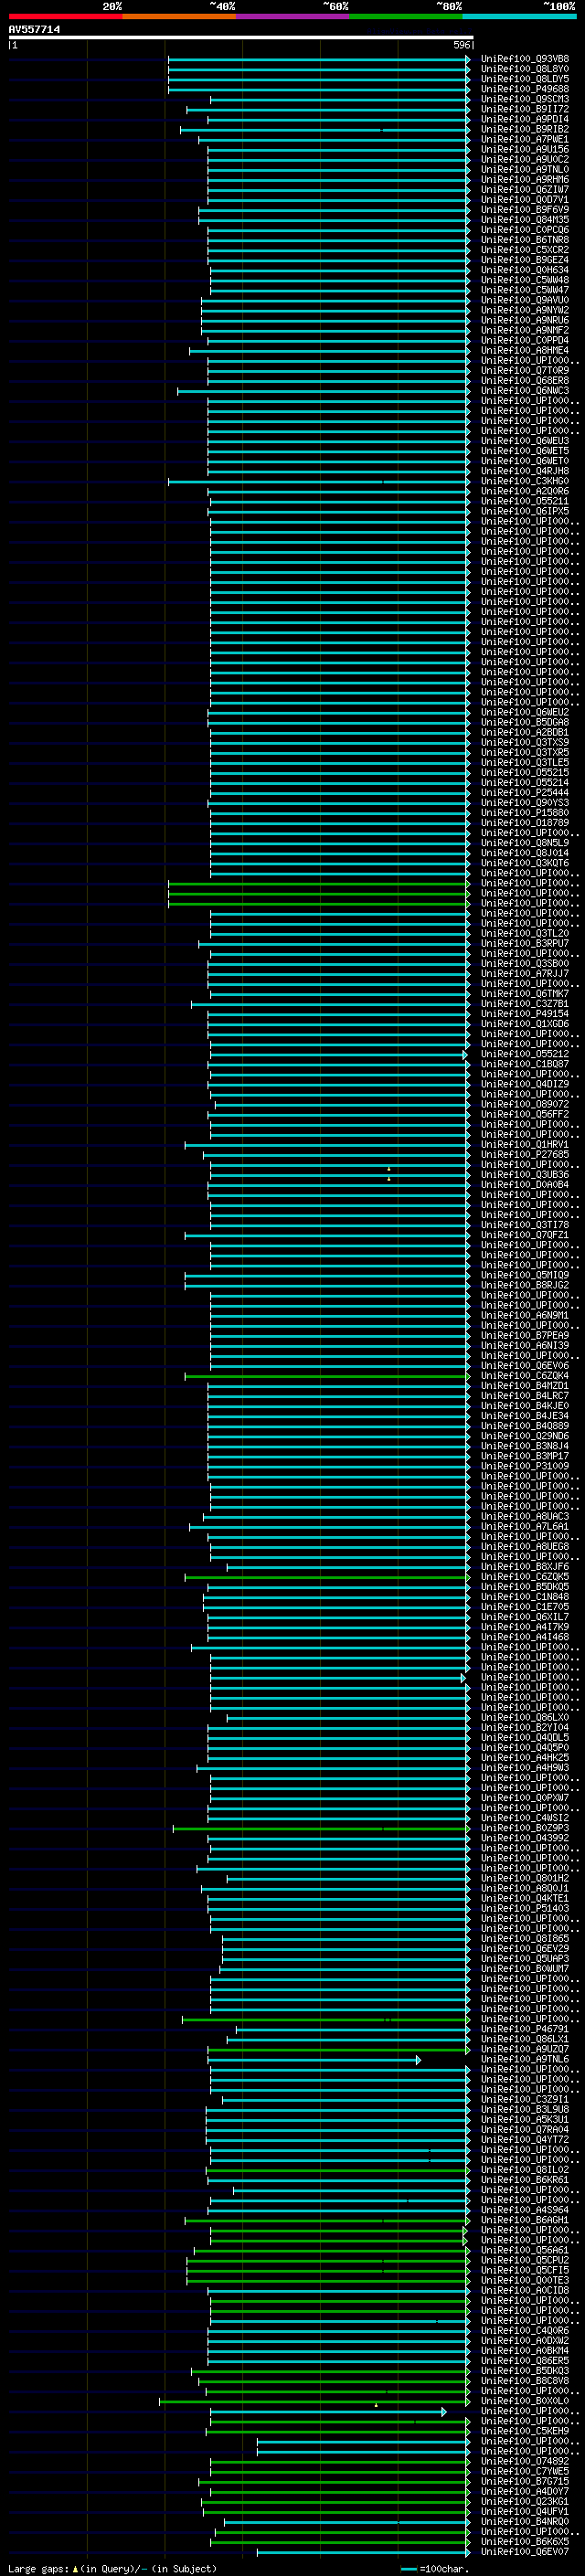
Task: Select hit UniRef100_Q8L8Y0
Action: coord(525,69)
